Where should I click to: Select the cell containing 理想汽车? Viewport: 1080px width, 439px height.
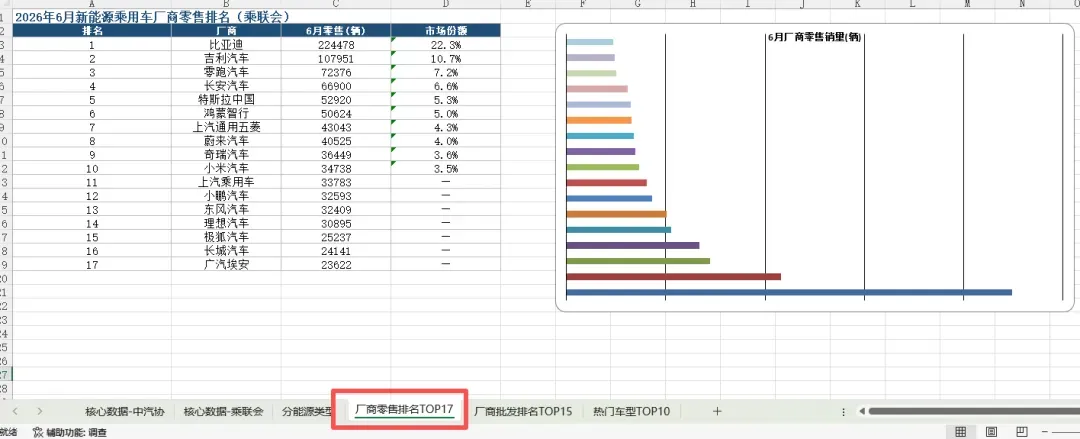[x=226, y=223]
